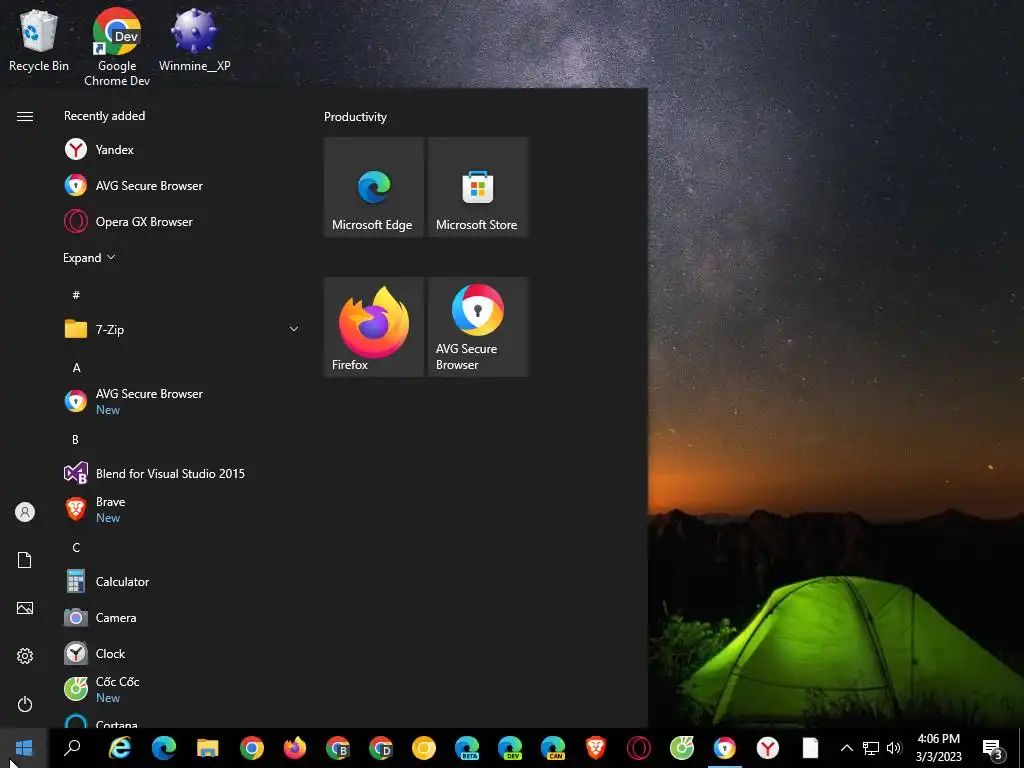Image resolution: width=1024 pixels, height=768 pixels.
Task: Click the Productivity group title
Action: click(x=355, y=117)
